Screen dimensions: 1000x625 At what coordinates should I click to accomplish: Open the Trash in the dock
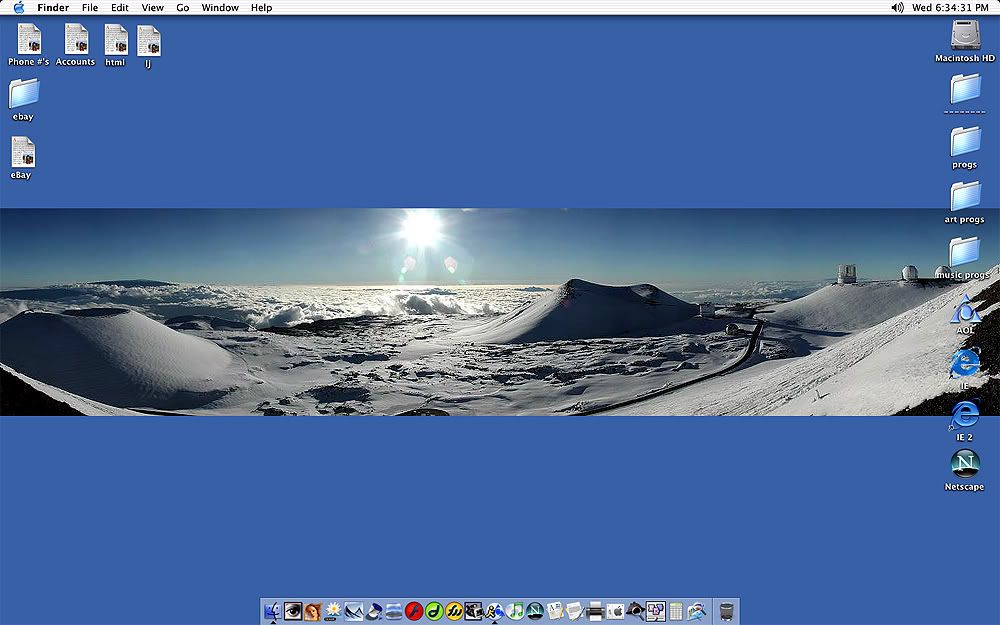726,612
